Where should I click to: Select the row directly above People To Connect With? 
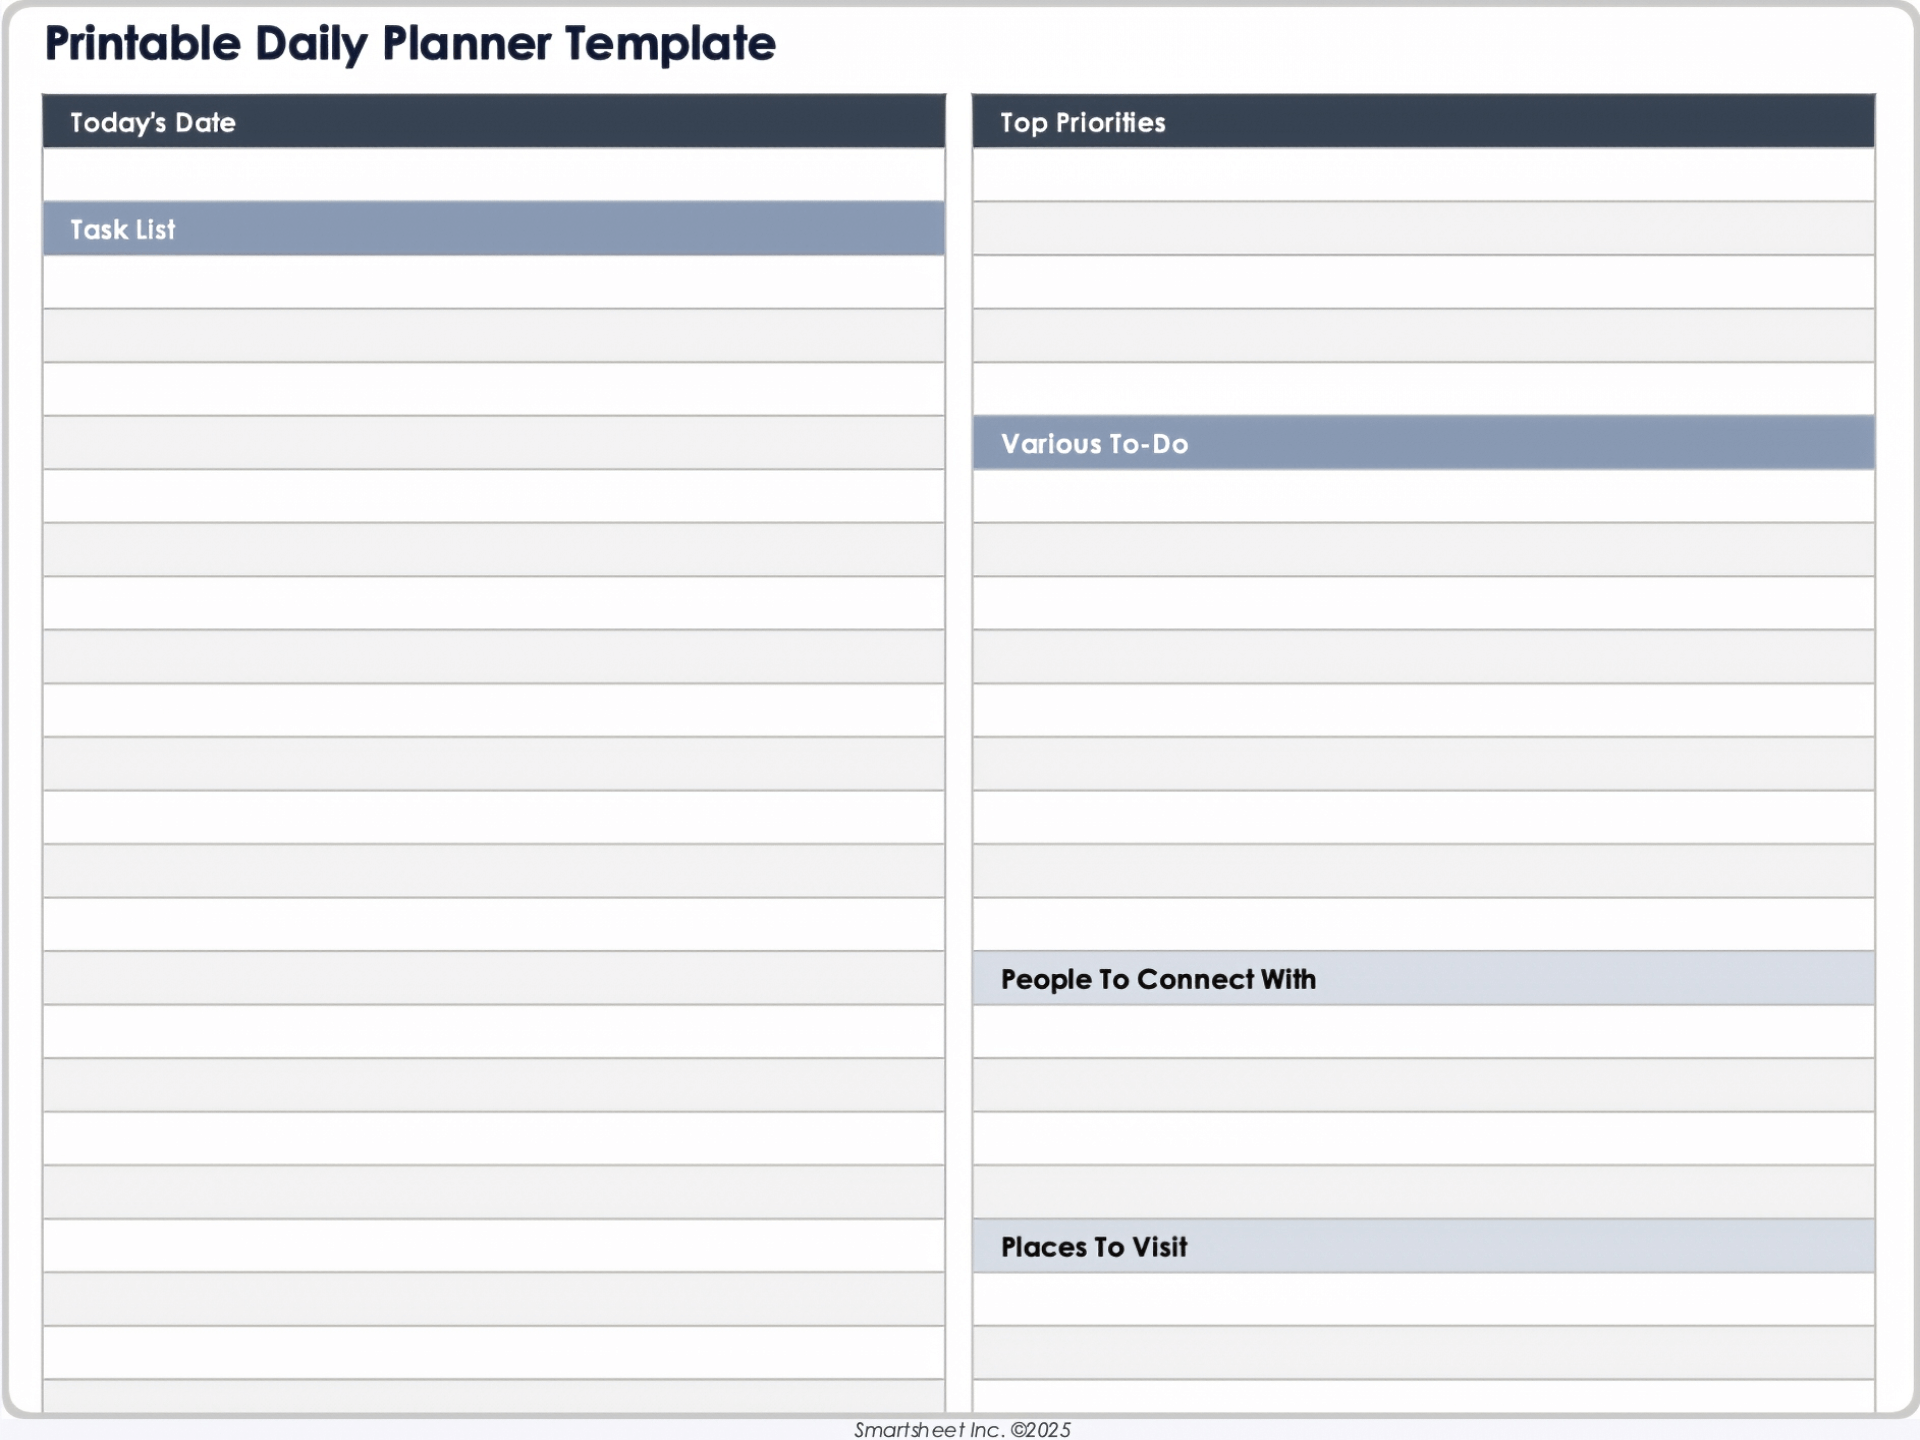[1423, 924]
